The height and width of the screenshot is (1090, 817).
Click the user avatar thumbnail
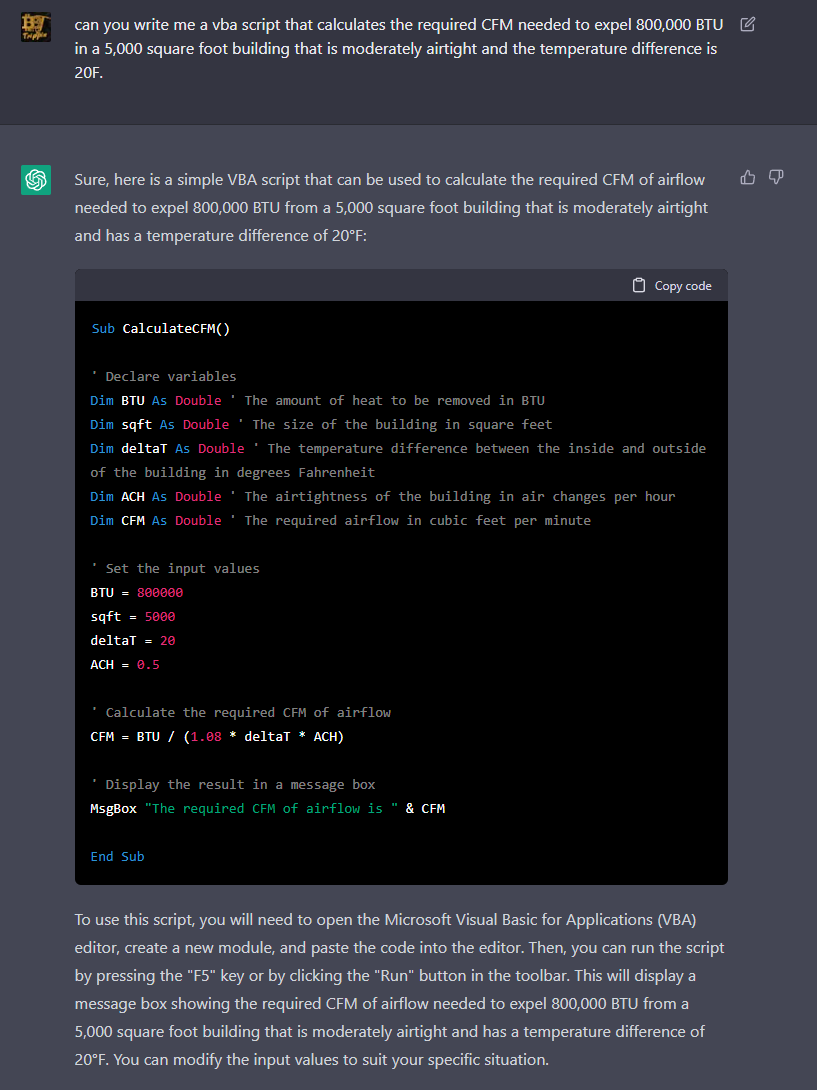click(35, 26)
